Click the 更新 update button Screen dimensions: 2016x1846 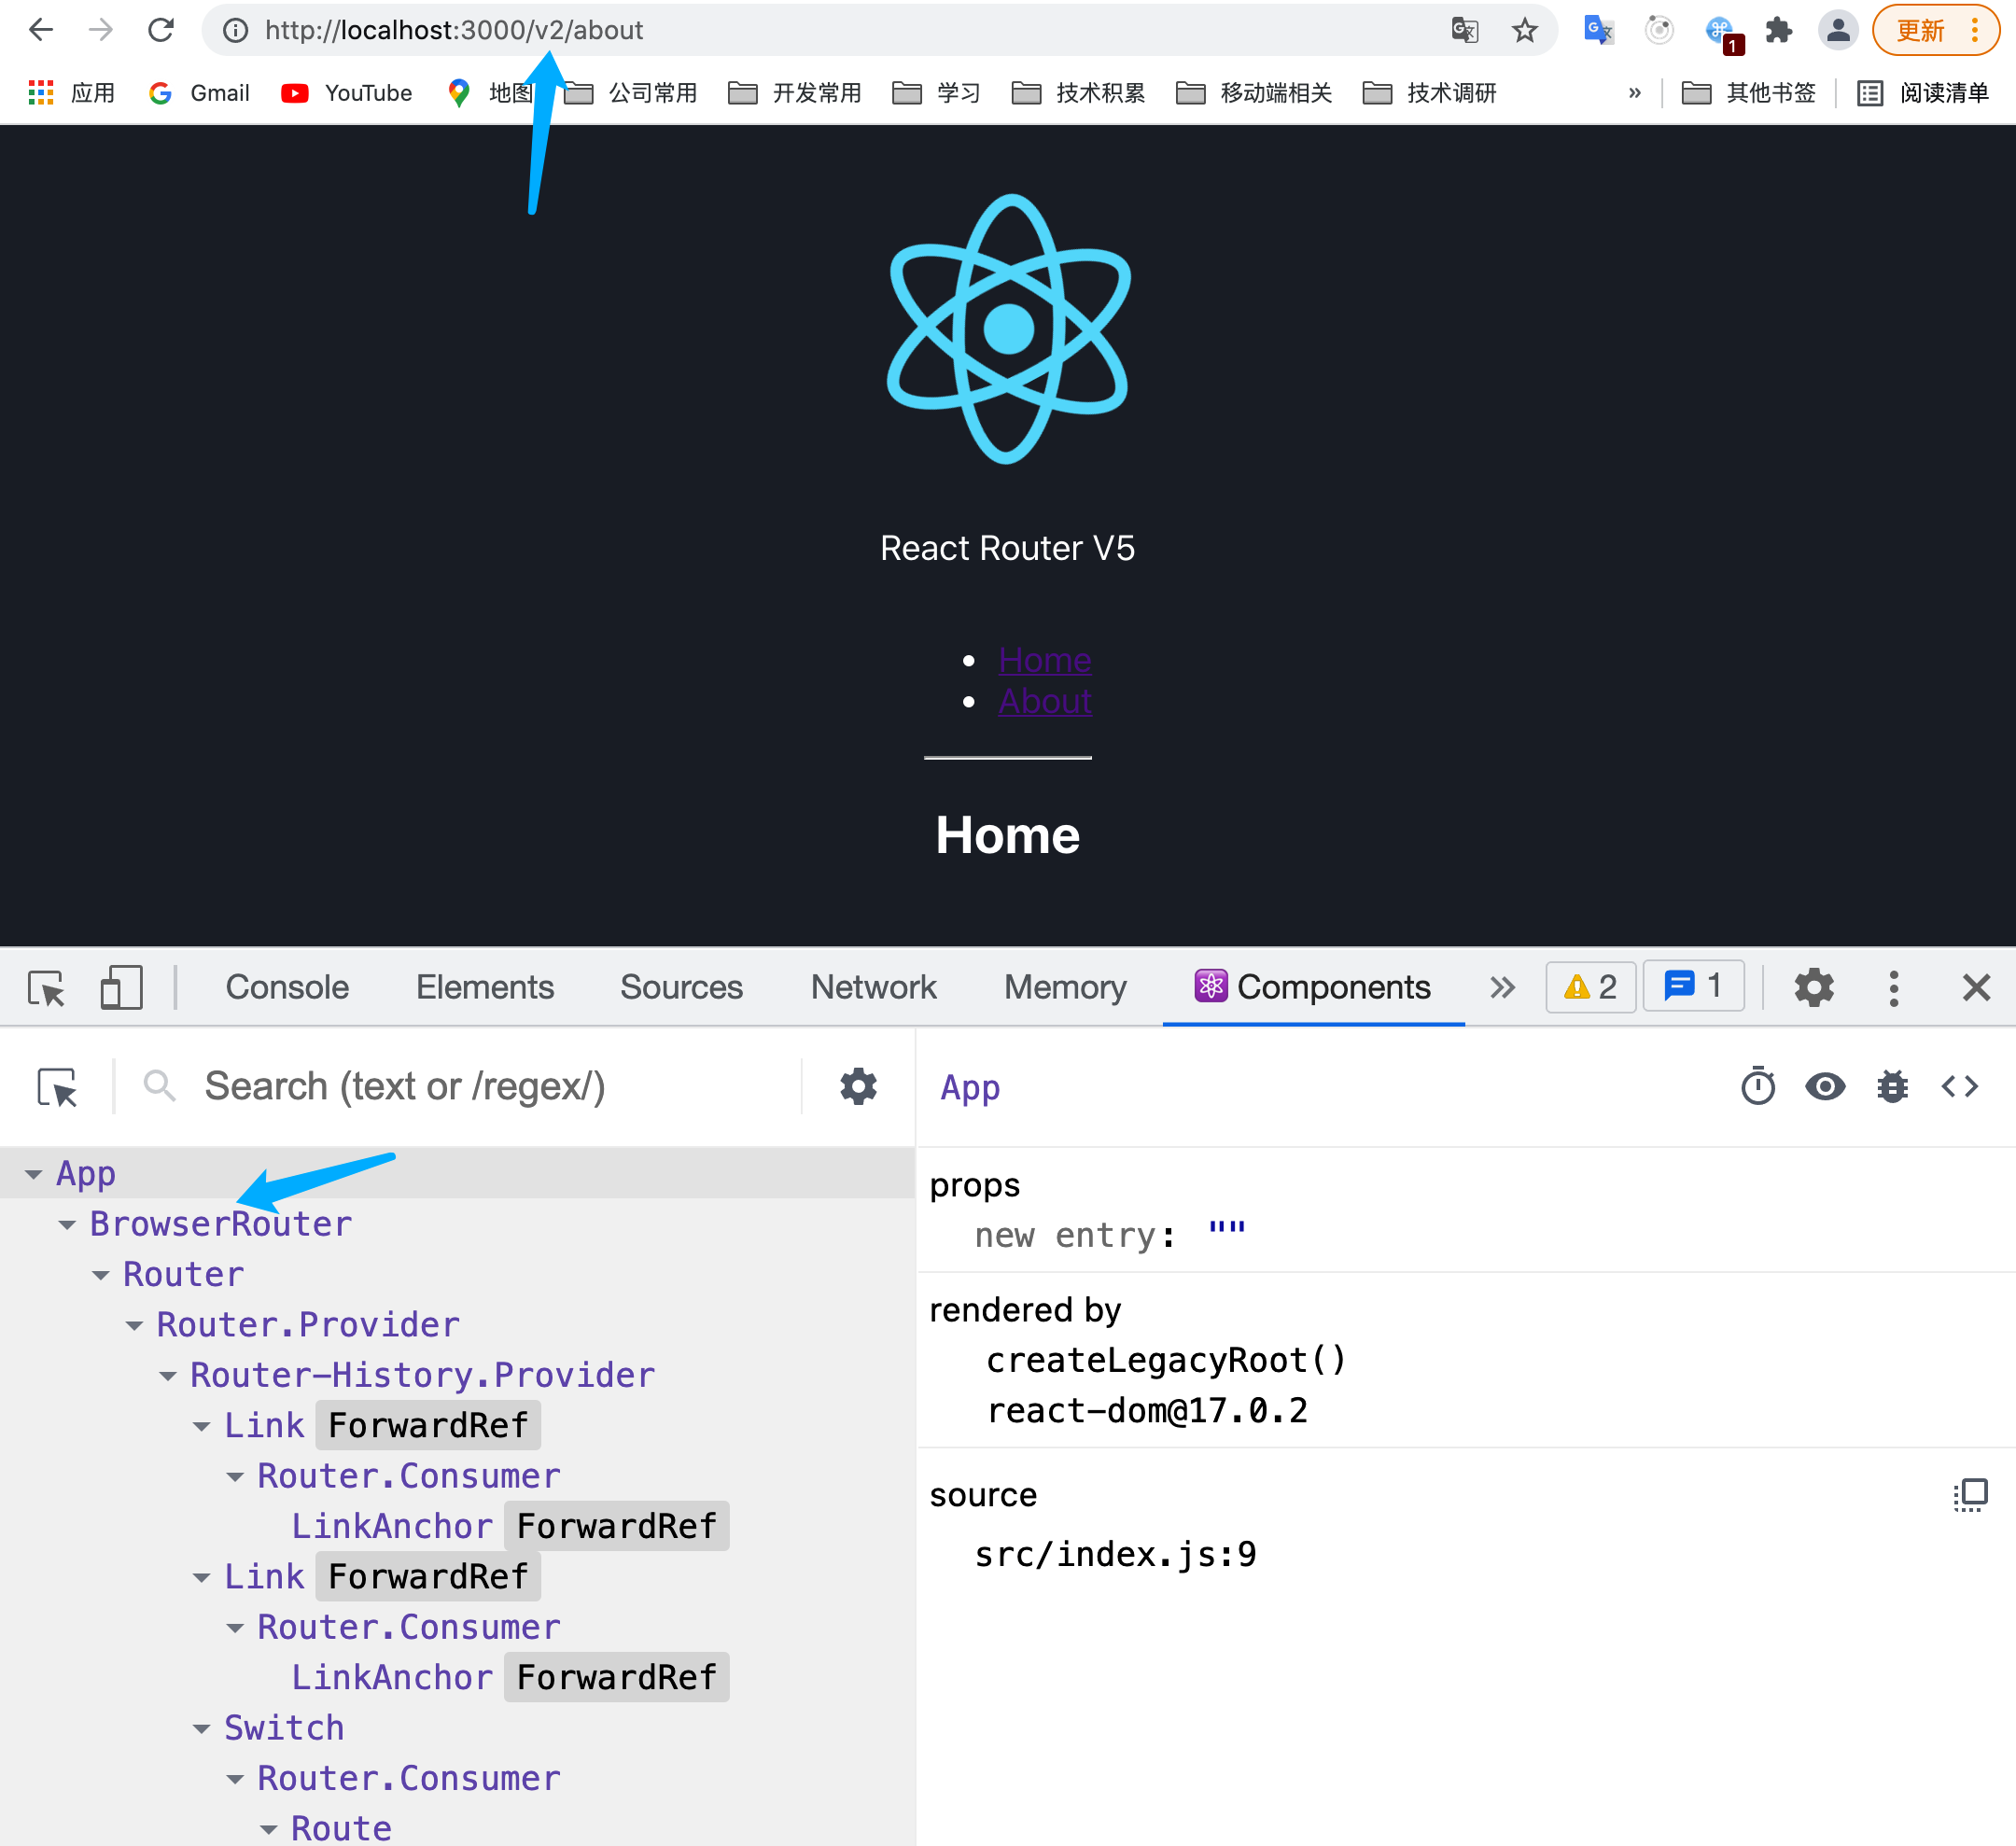[1920, 31]
